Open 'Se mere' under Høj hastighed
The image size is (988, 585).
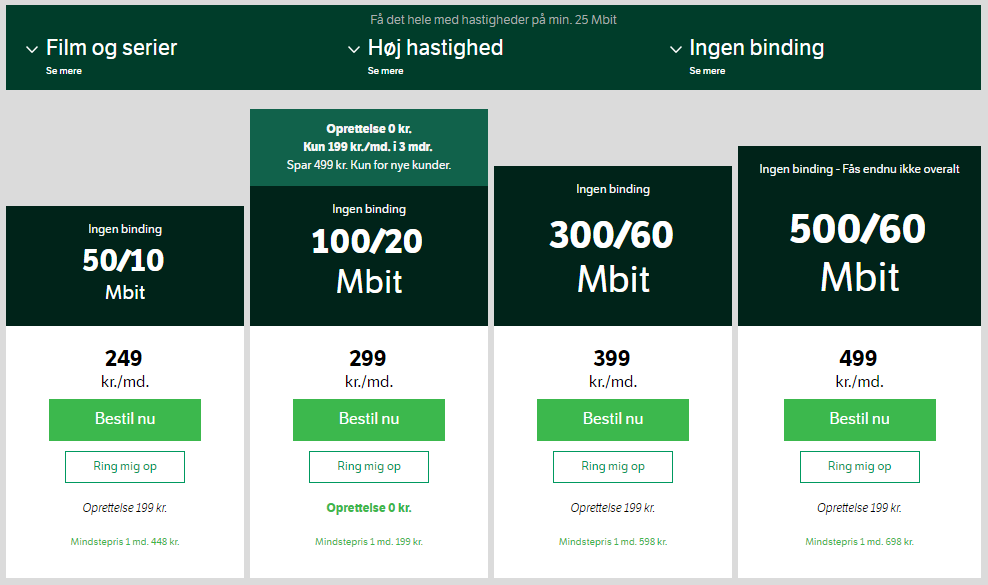[385, 71]
